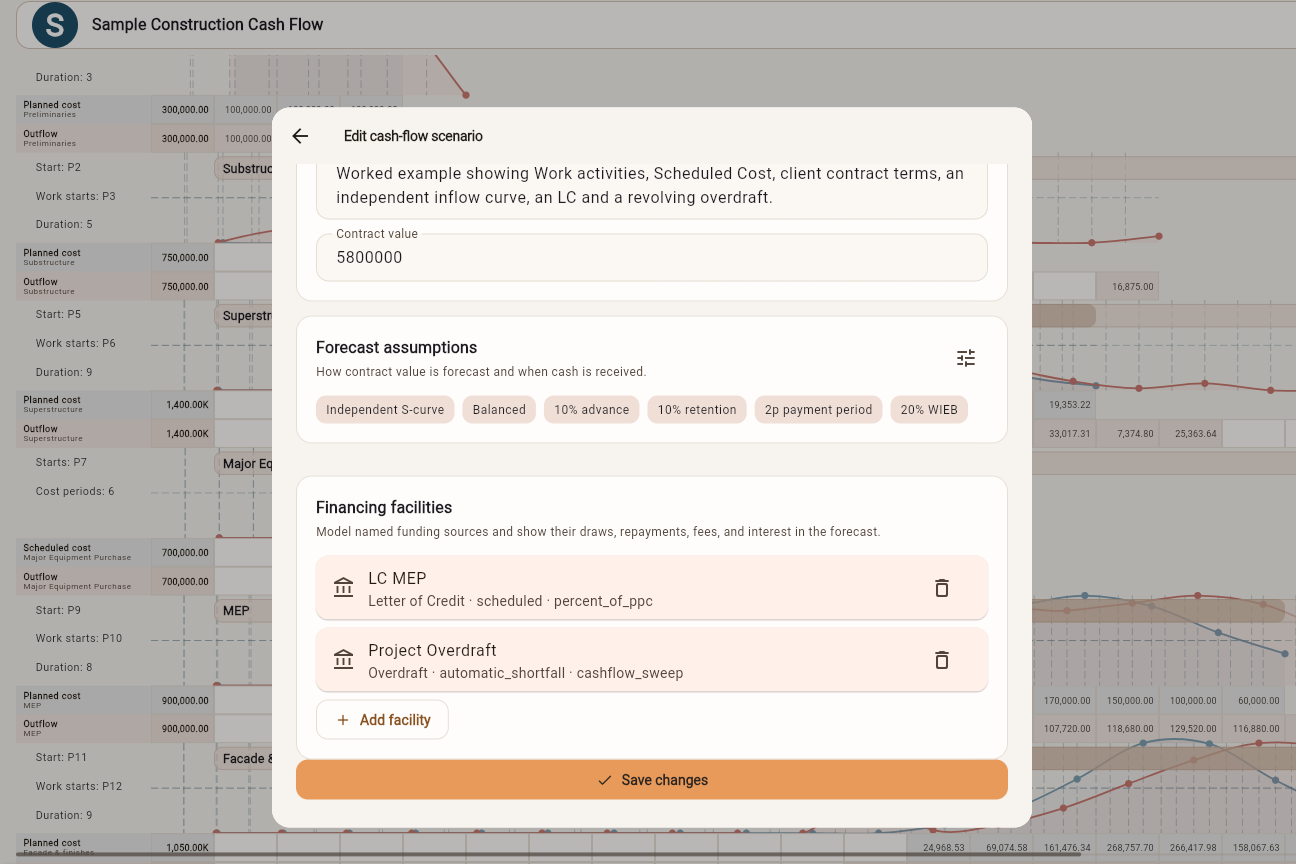Viewport: 1296px width, 864px height.
Task: Open forecast assumptions tune settings
Action: (x=966, y=358)
